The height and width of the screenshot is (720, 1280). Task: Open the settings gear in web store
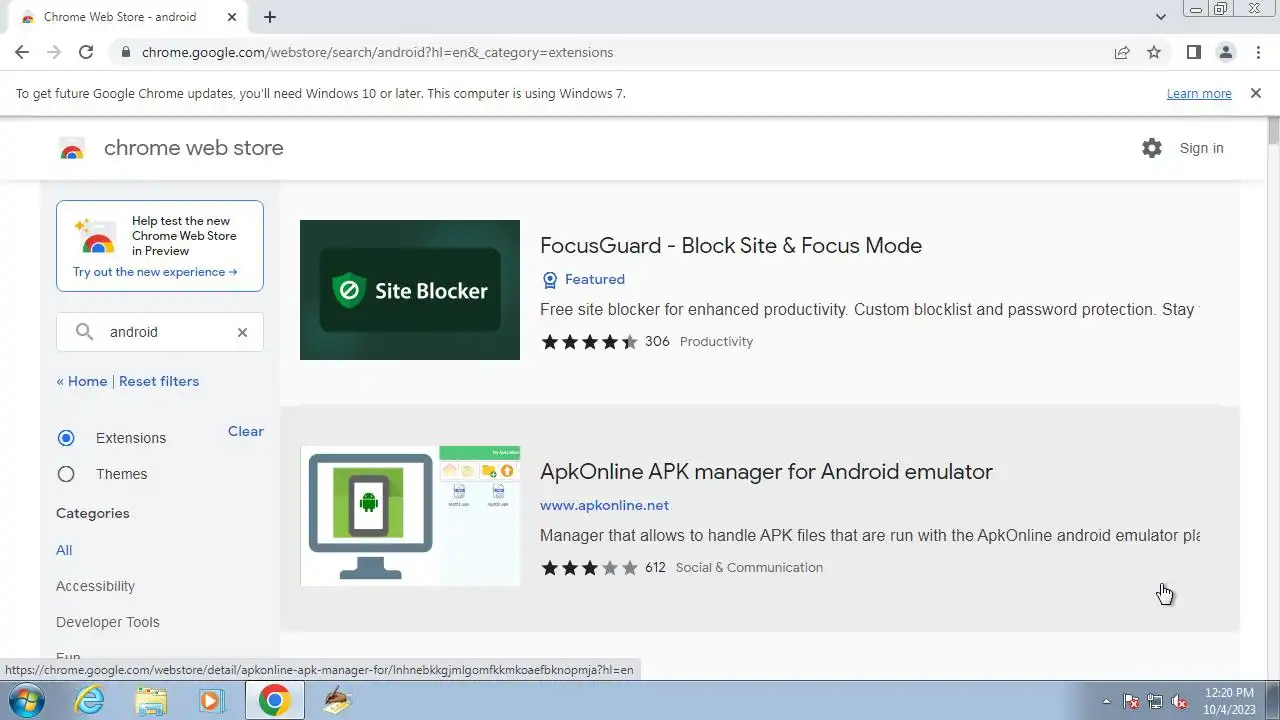1152,148
